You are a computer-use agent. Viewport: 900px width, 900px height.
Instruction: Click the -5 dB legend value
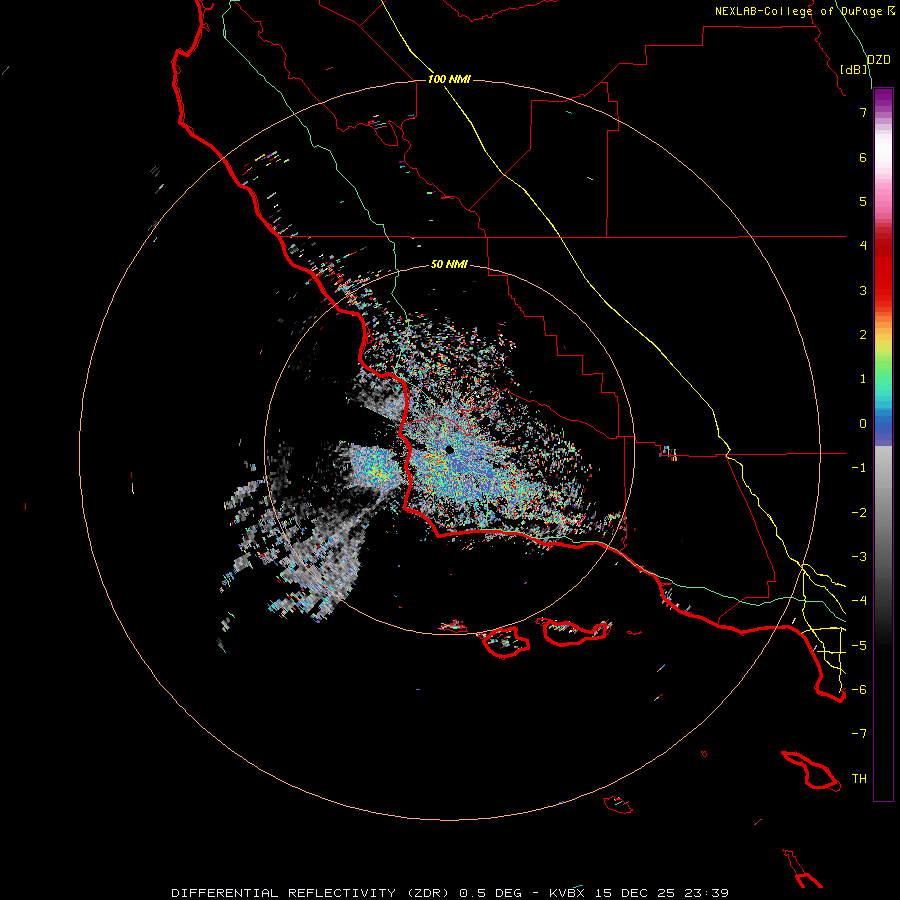(859, 645)
